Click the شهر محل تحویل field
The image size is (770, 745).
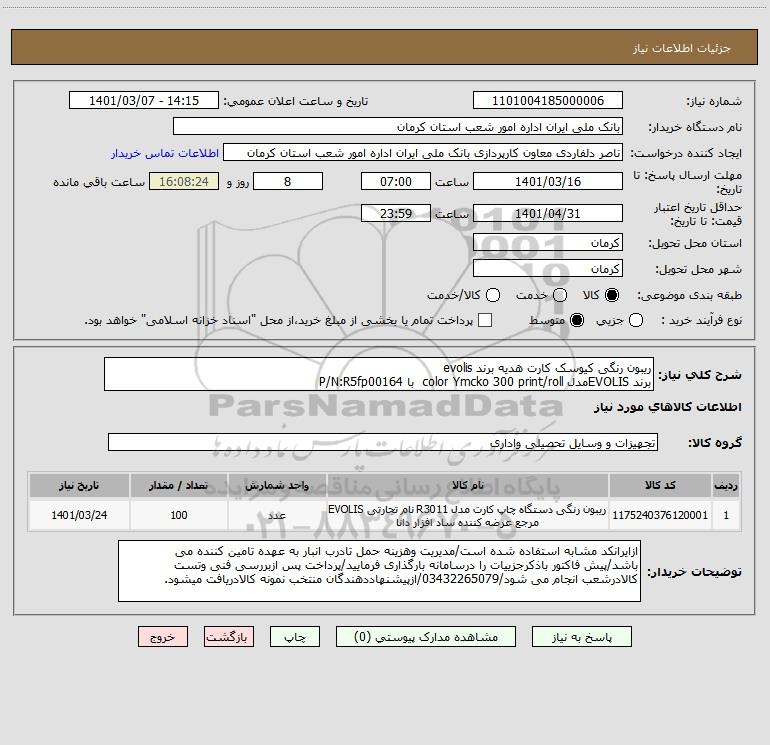(x=548, y=269)
